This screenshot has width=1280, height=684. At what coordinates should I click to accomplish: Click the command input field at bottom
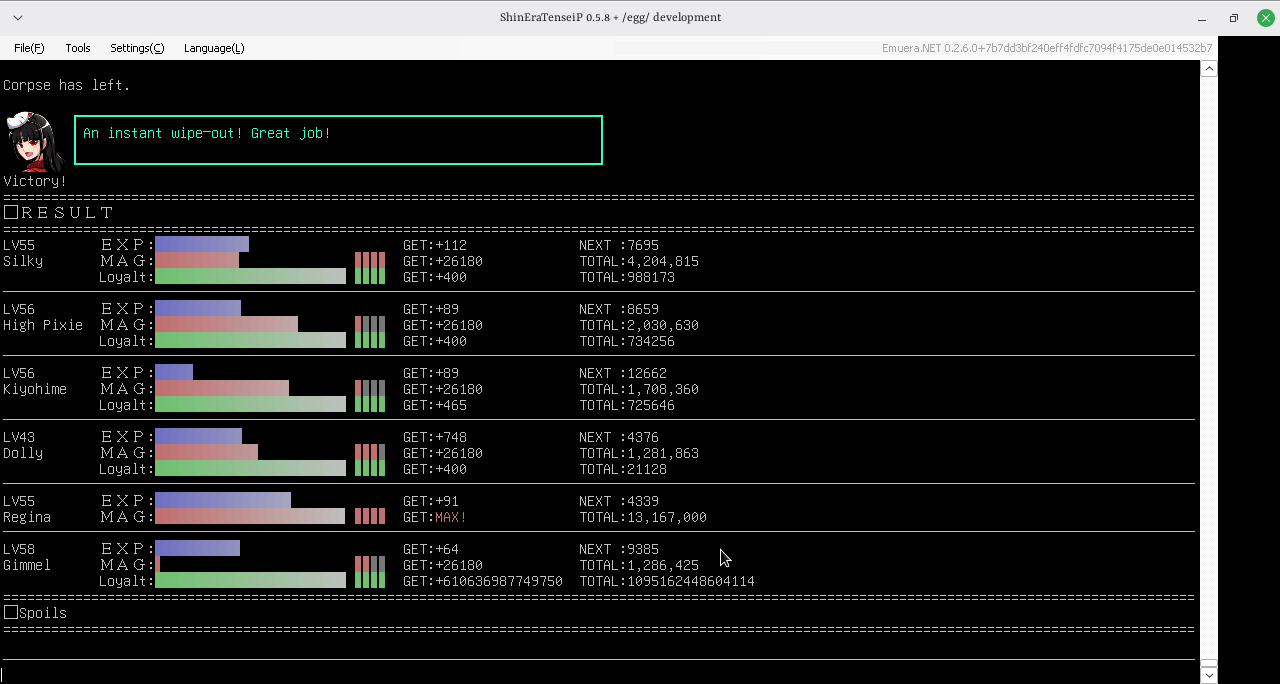[x=598, y=674]
